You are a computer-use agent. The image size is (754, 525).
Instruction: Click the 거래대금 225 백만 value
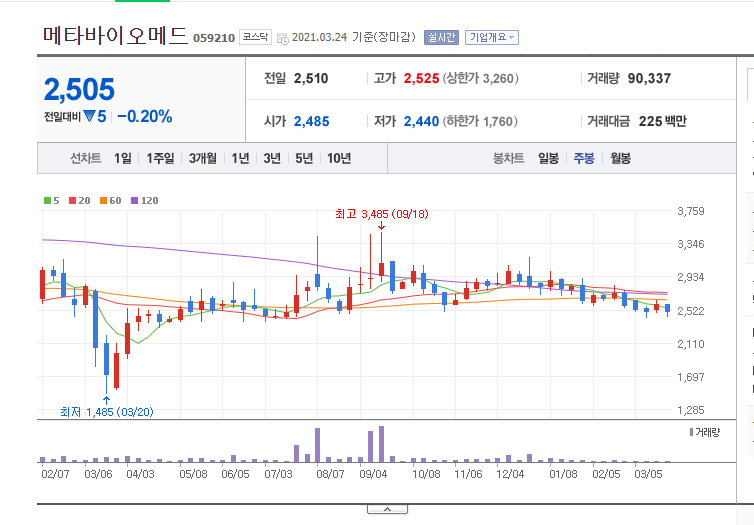click(663, 121)
